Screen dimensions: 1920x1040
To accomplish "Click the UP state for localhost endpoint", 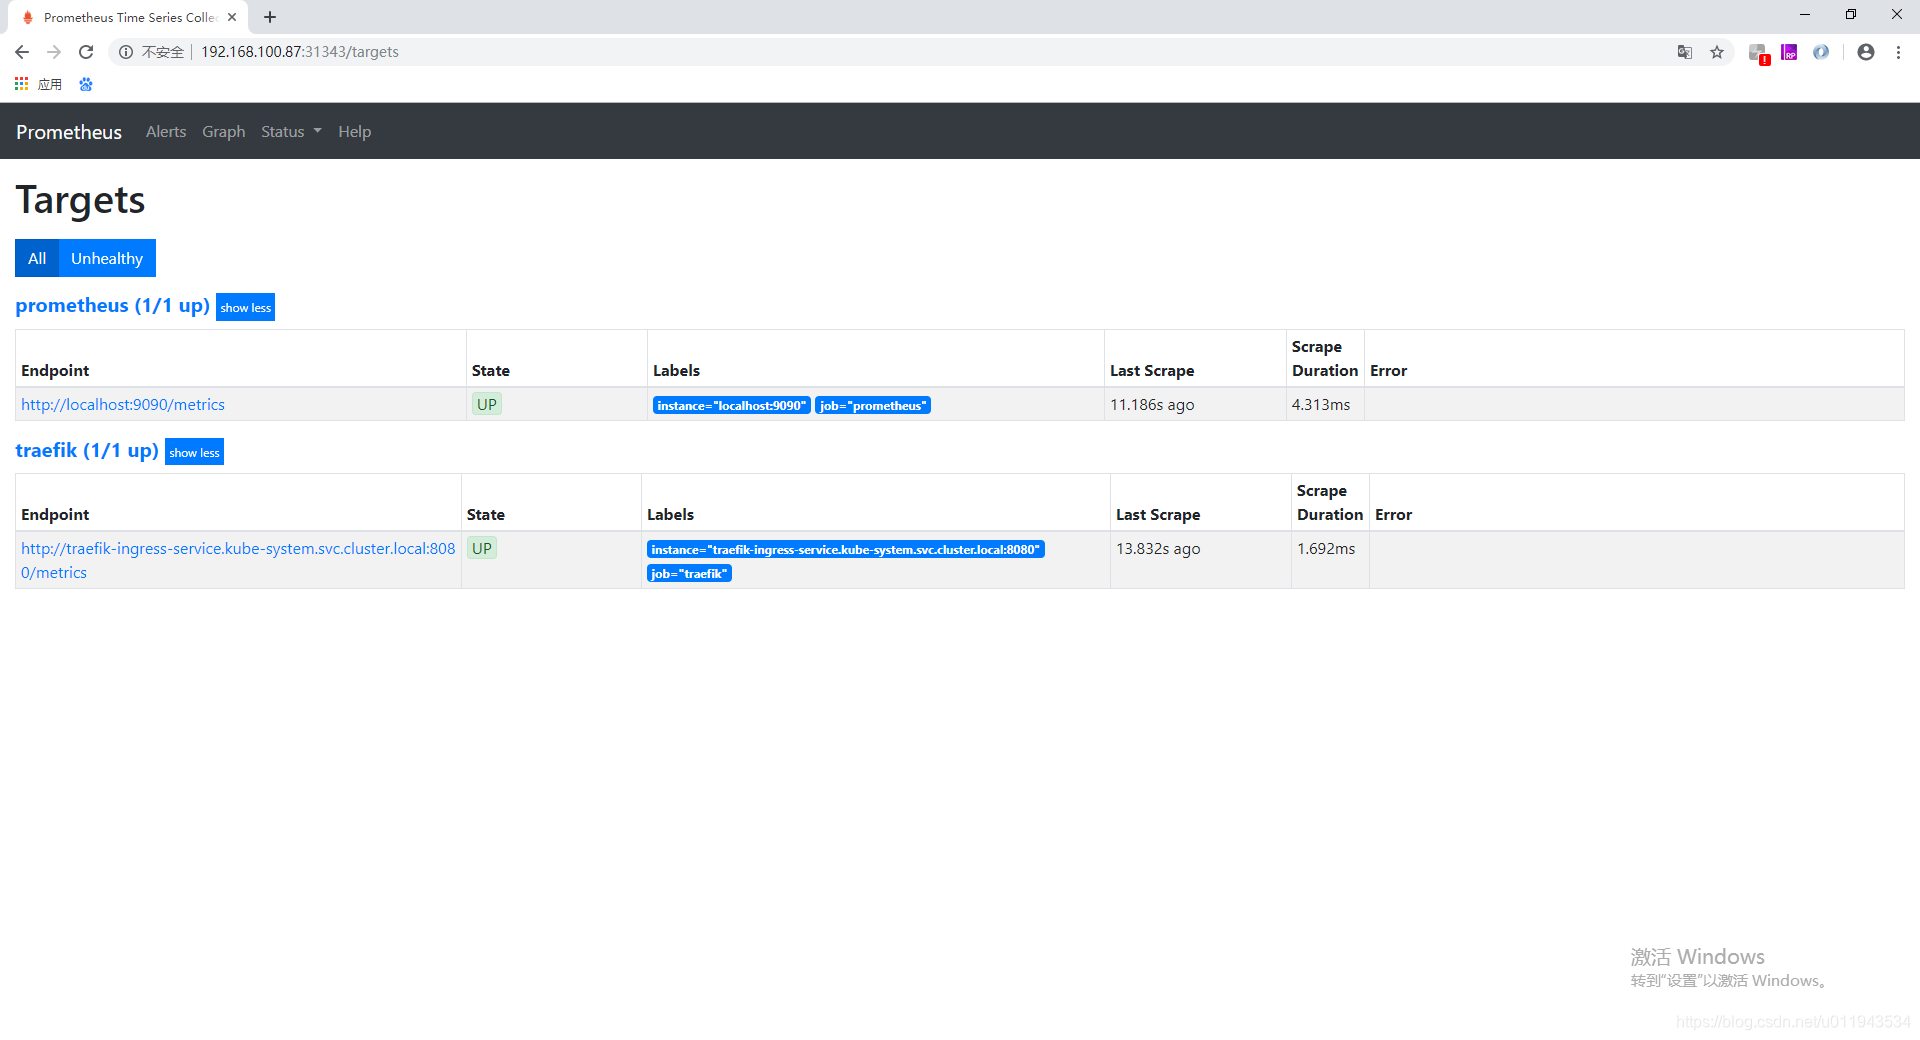I will [x=487, y=404].
